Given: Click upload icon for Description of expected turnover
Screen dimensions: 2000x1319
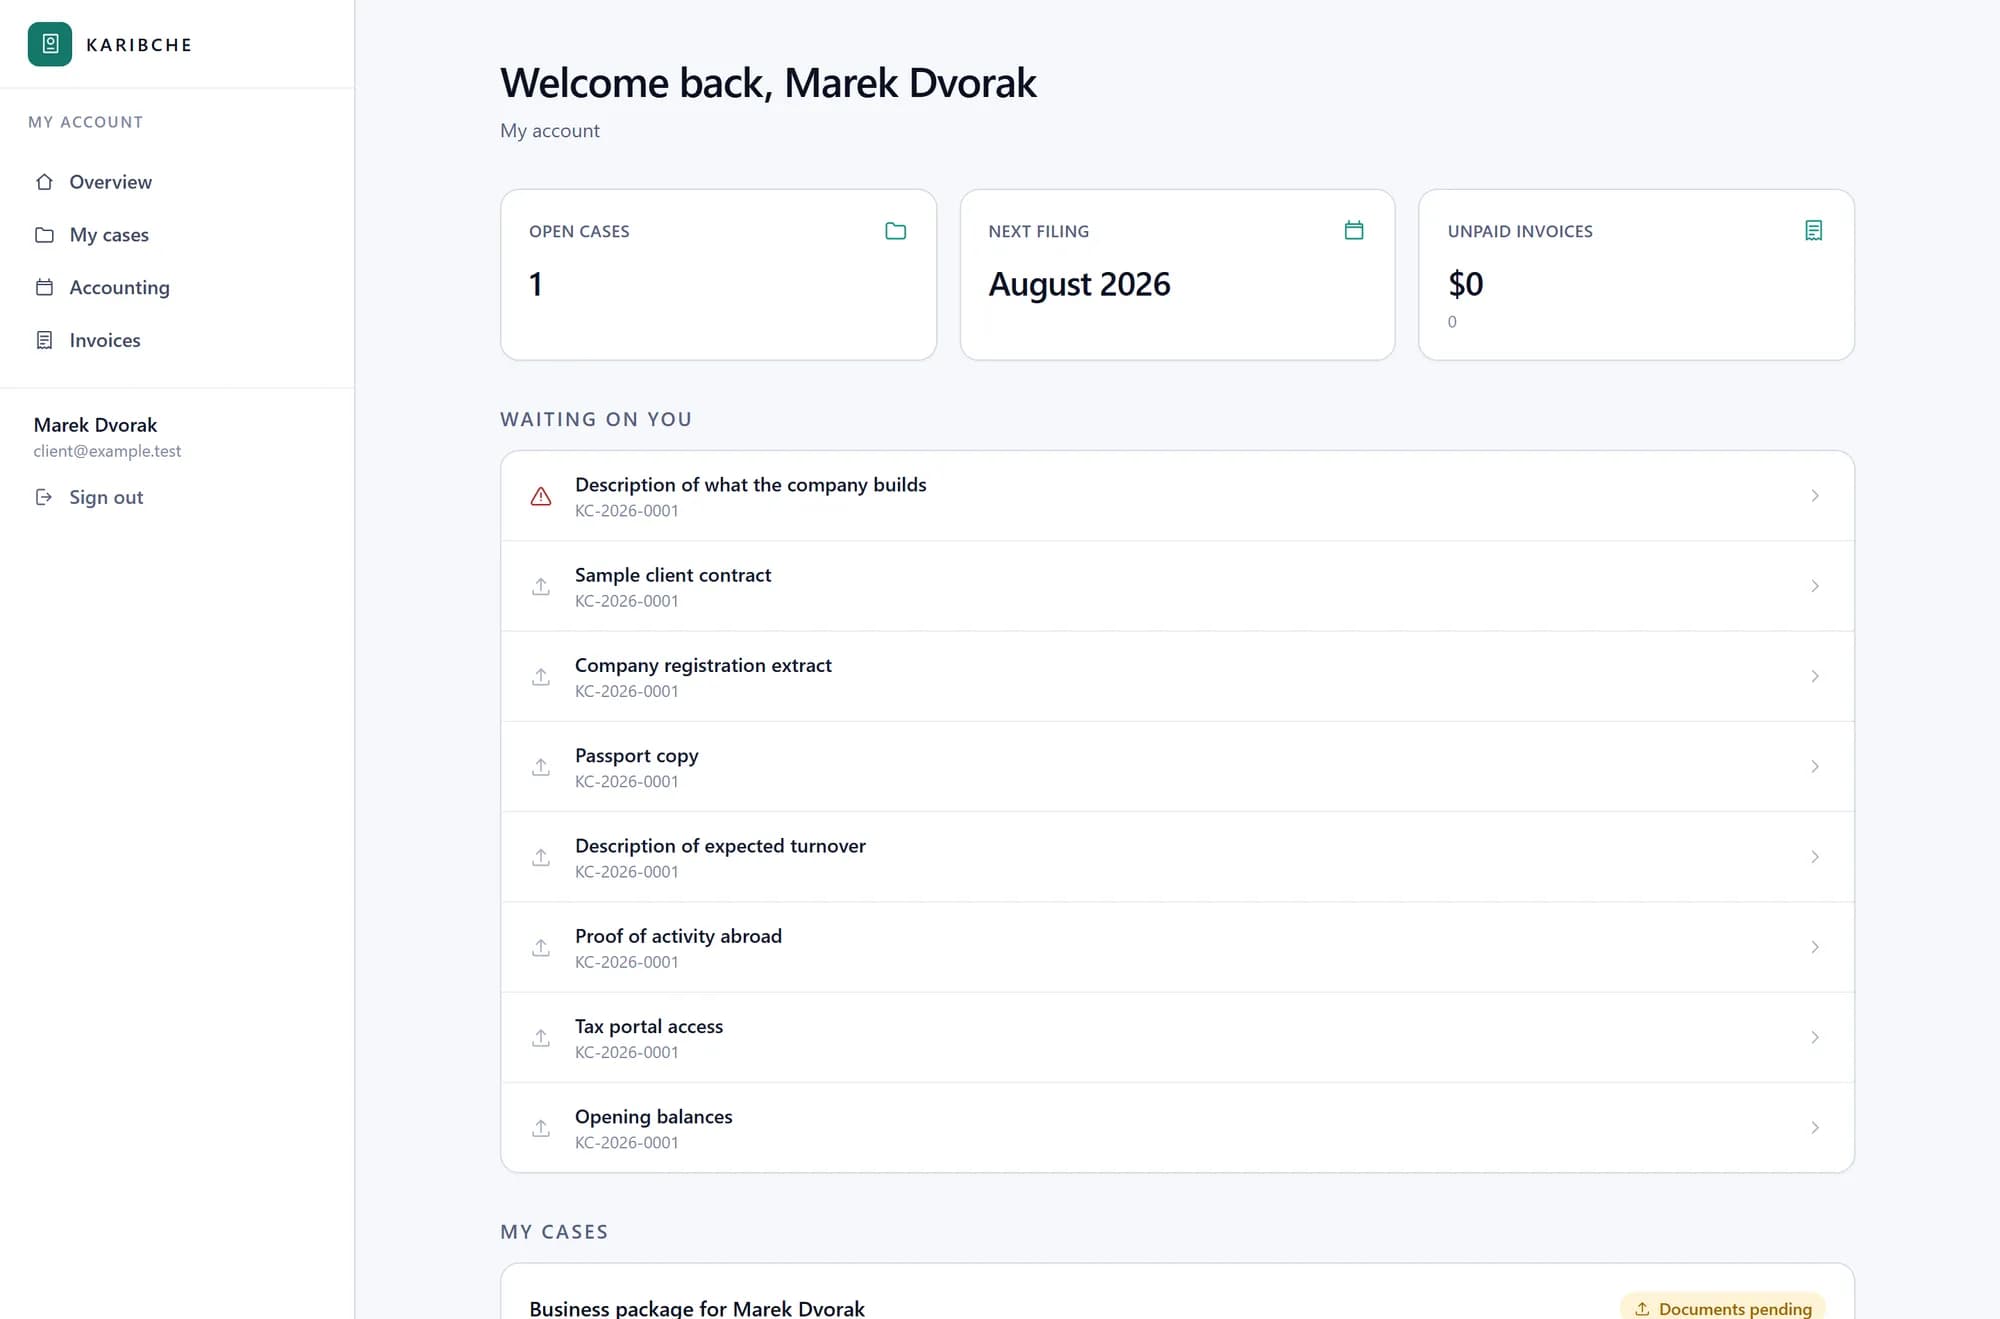Looking at the screenshot, I should tap(541, 857).
